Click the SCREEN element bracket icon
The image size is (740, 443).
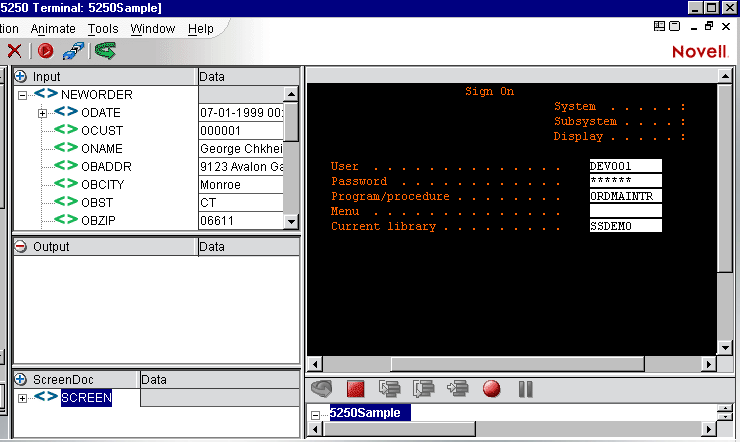pyautogui.click(x=46, y=397)
